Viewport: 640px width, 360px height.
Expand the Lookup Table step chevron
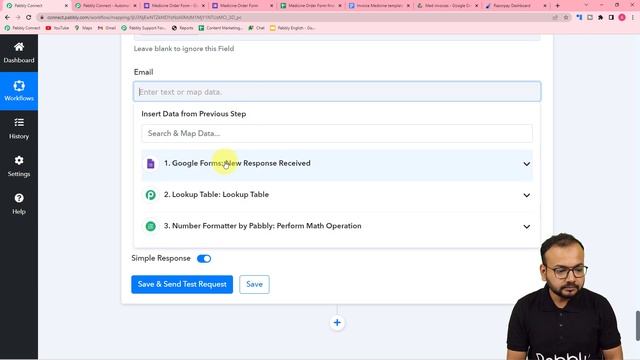[x=527, y=196]
